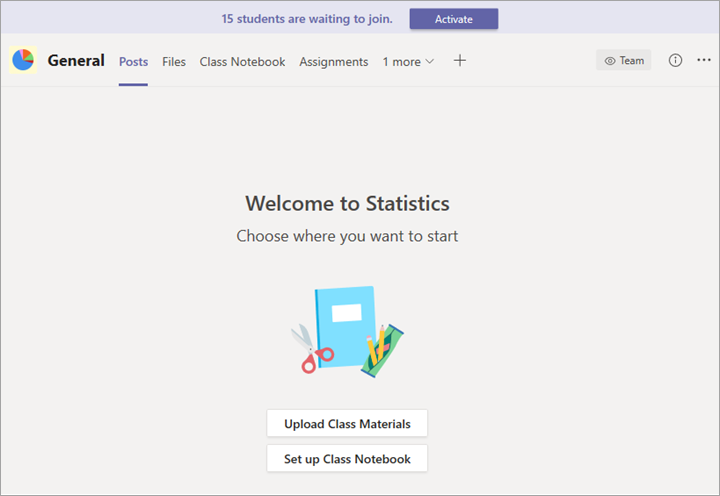Click Upload Class Materials button
720x496 pixels.
coord(347,424)
